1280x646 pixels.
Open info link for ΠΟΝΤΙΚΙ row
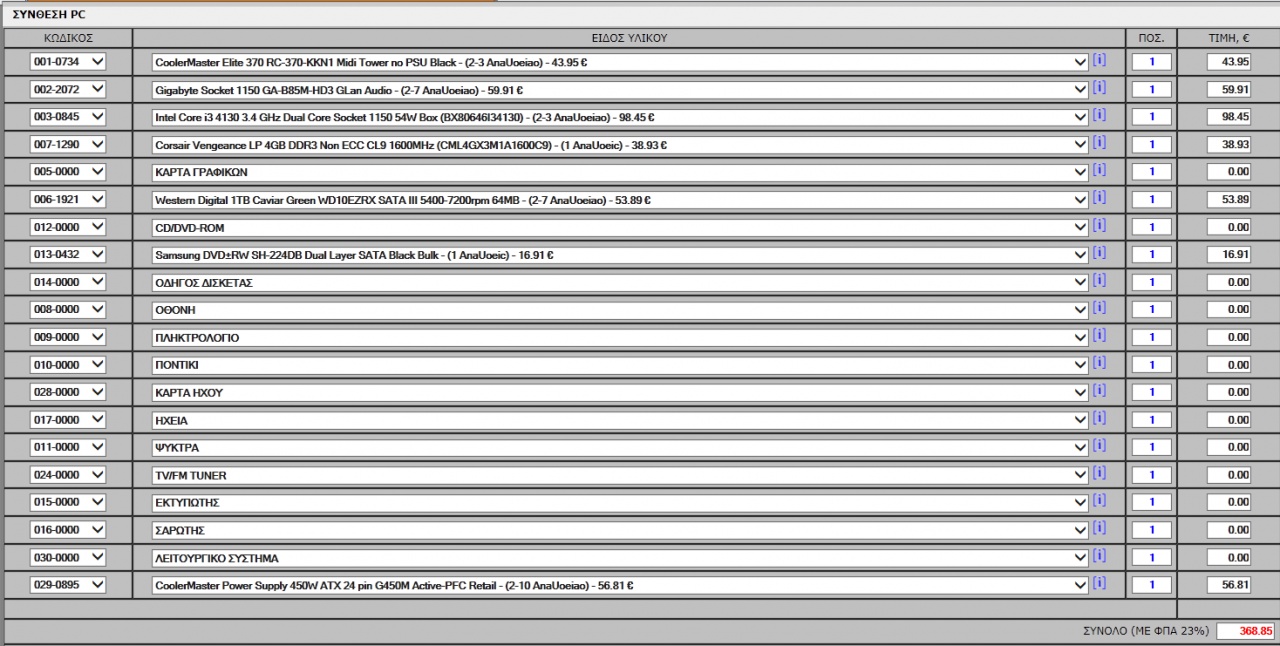1099,363
